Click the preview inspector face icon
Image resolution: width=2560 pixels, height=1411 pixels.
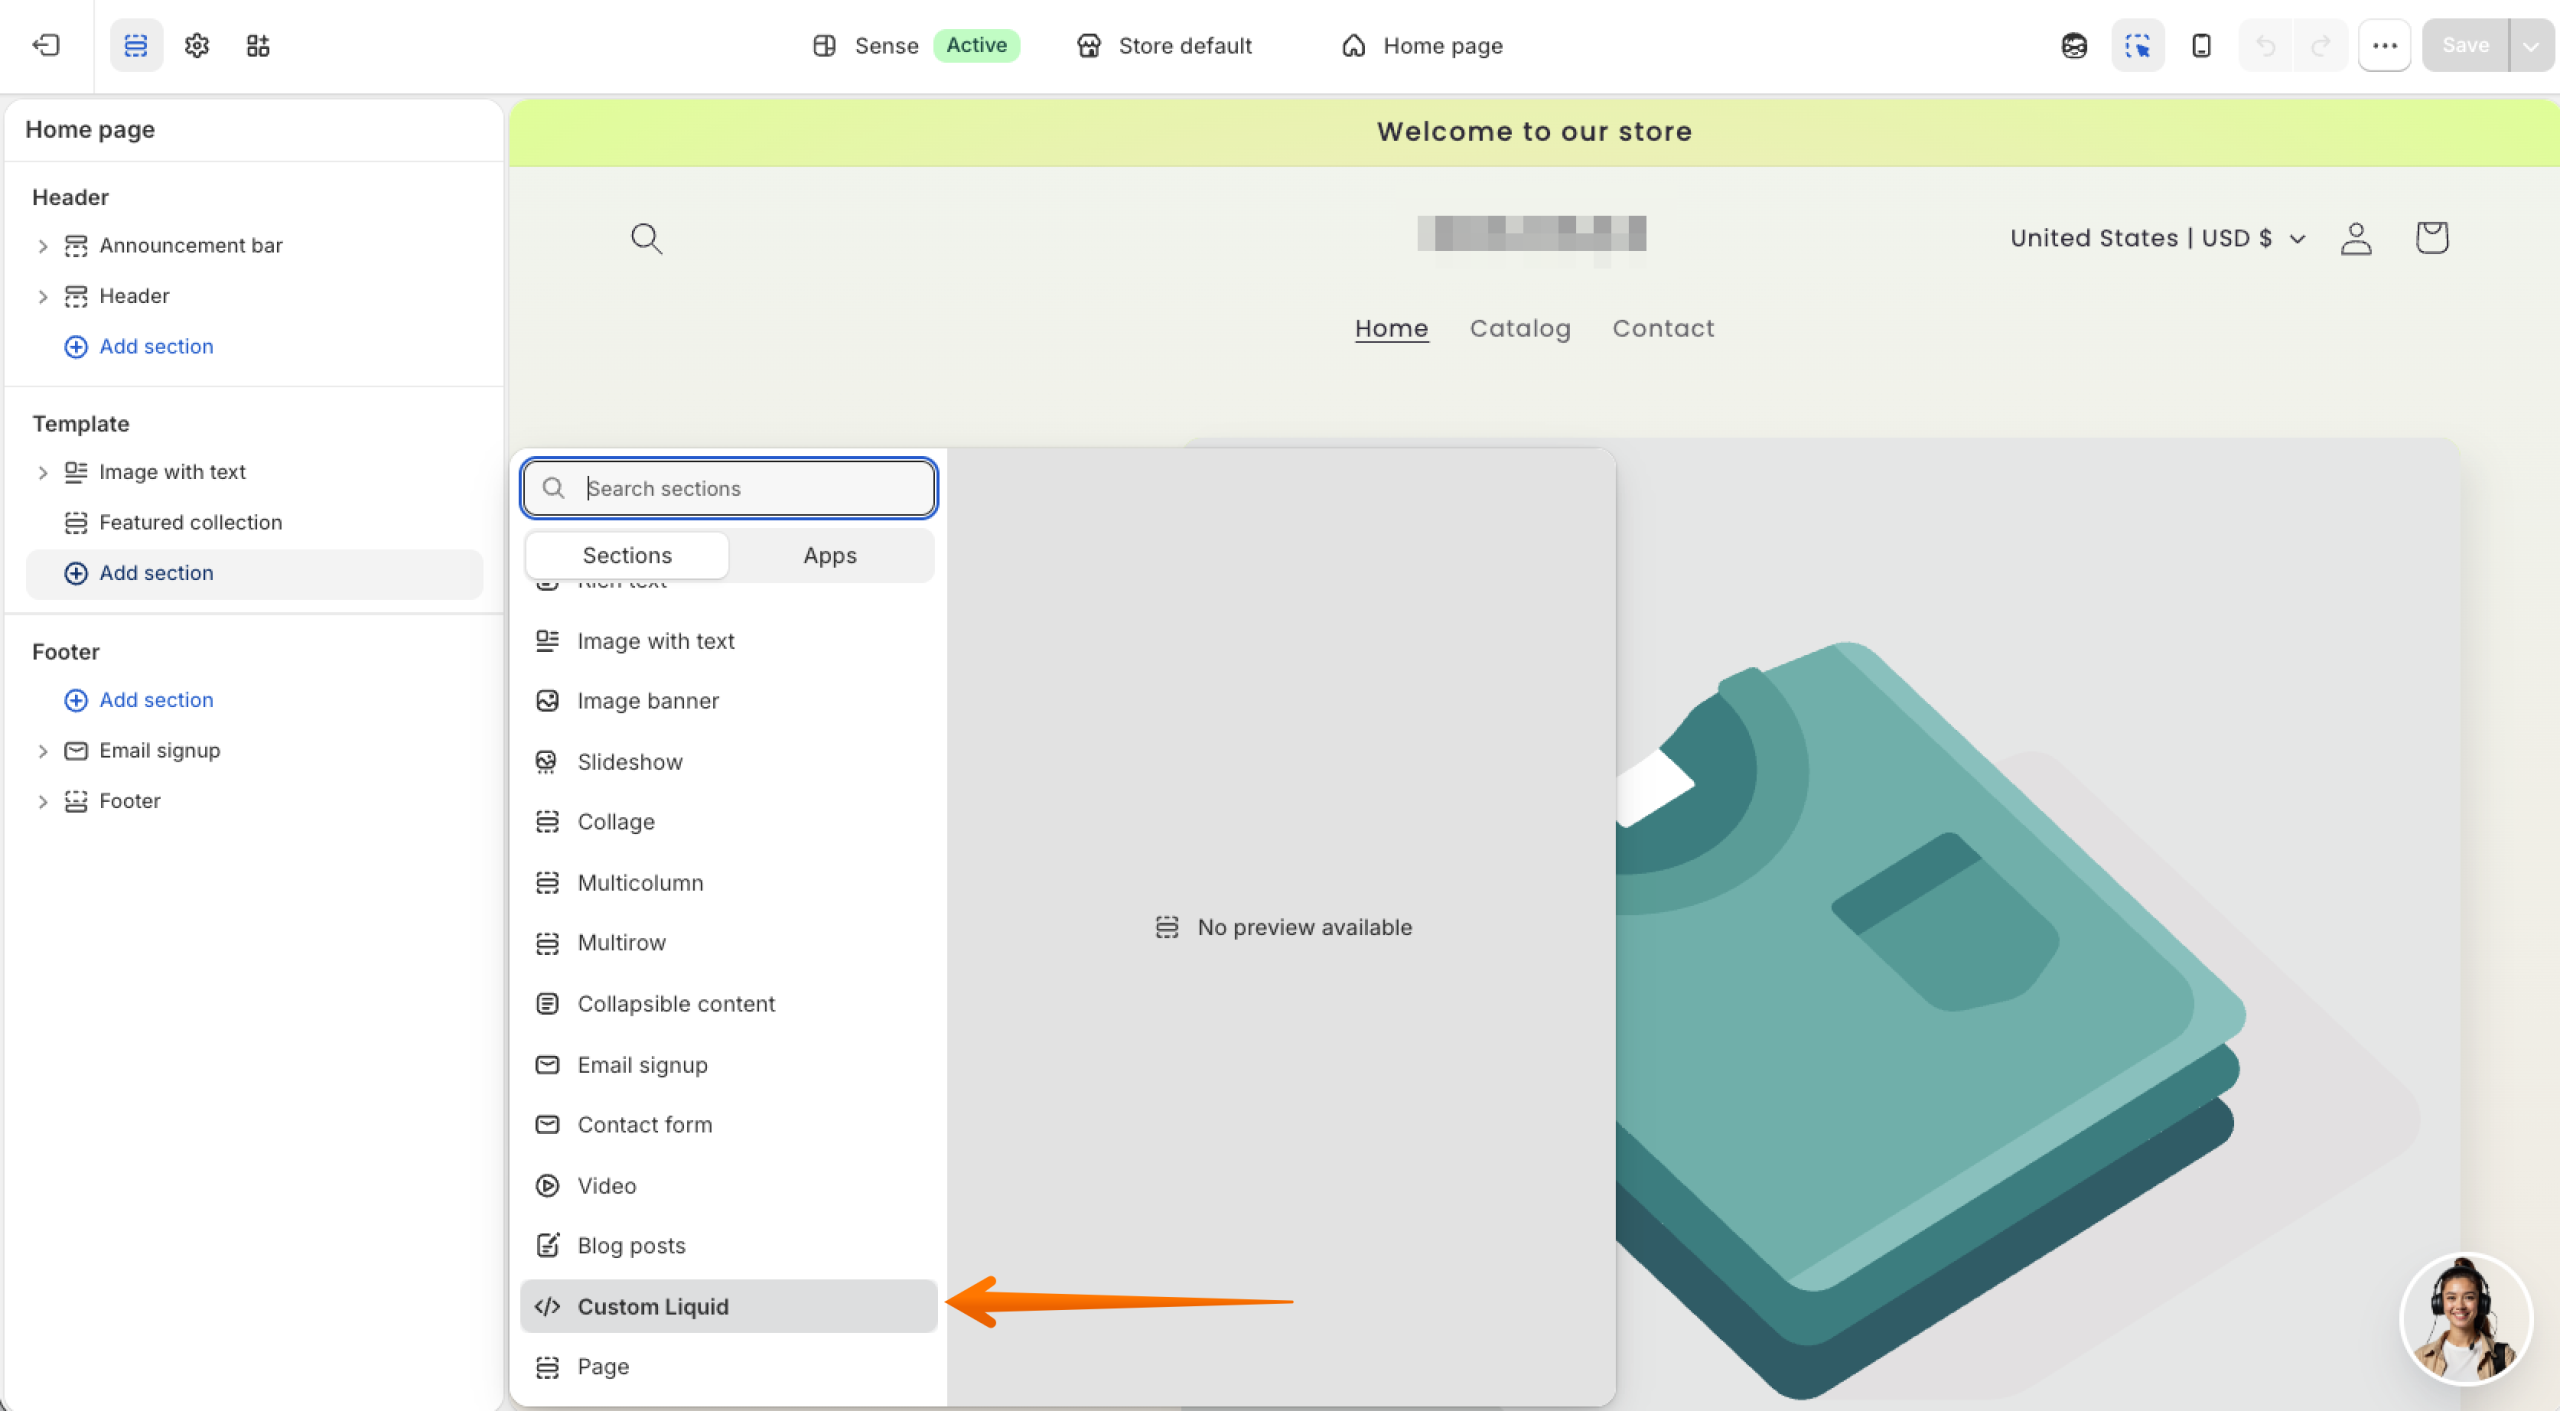pyautogui.click(x=2074, y=45)
